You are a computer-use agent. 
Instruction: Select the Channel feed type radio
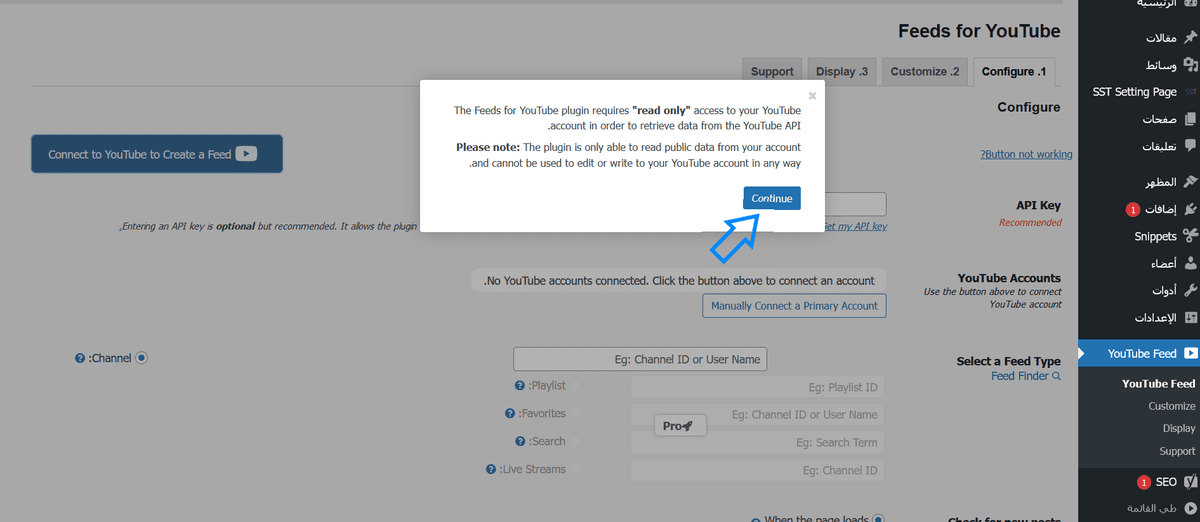(x=141, y=357)
